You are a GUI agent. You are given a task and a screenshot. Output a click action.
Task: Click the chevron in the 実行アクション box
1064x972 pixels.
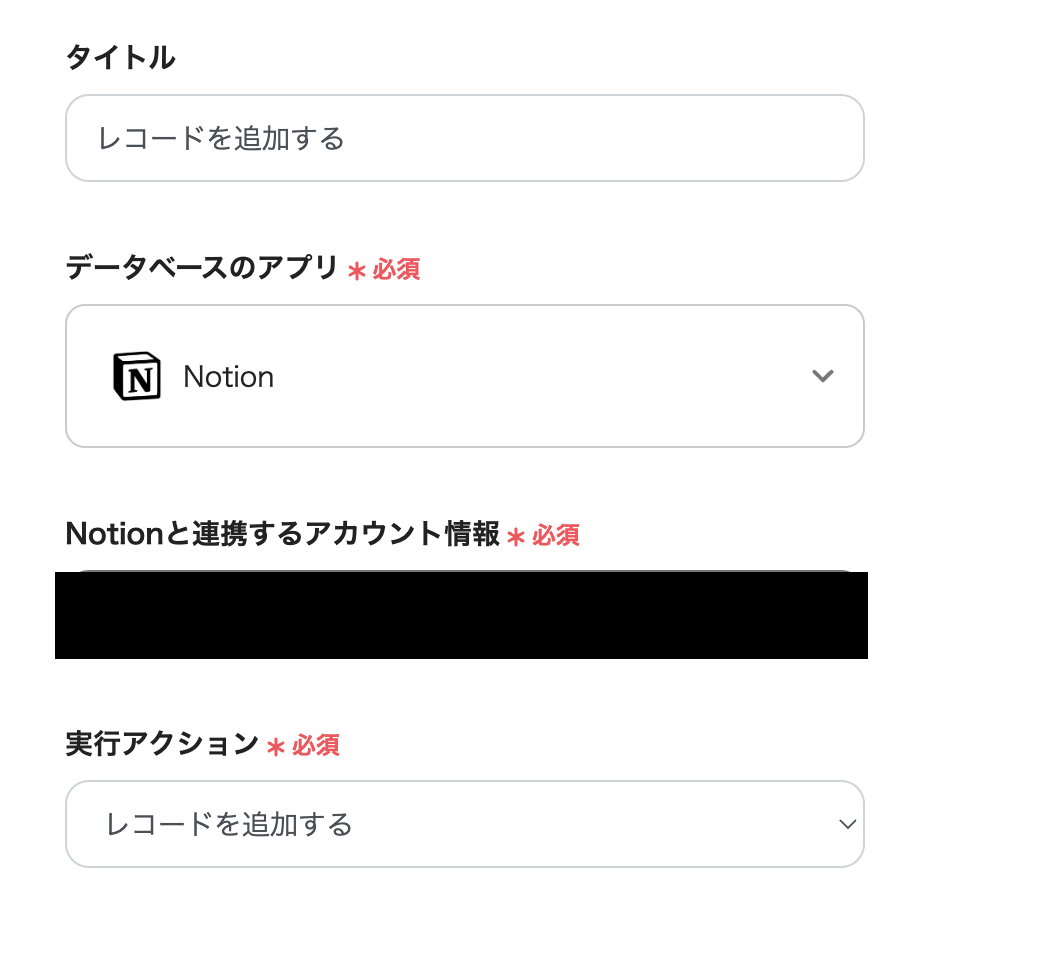click(847, 824)
